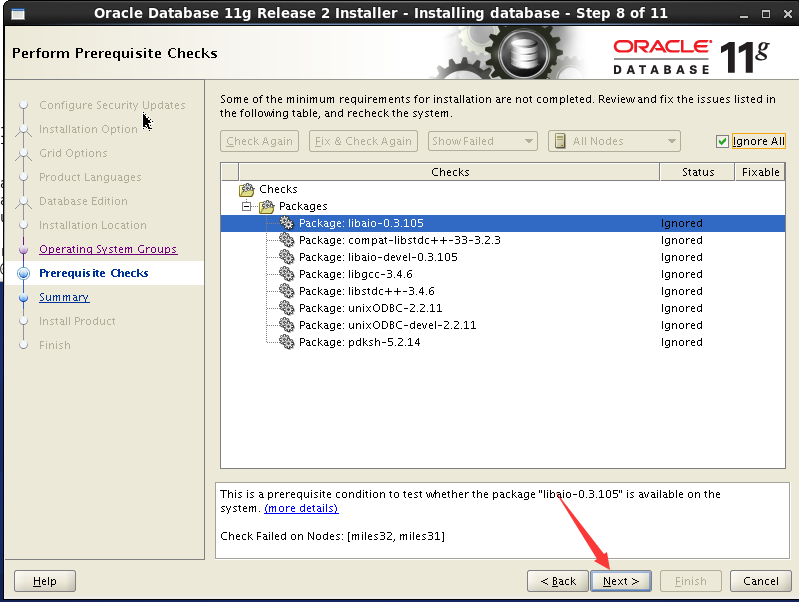Open the more details link

pyautogui.click(x=301, y=508)
